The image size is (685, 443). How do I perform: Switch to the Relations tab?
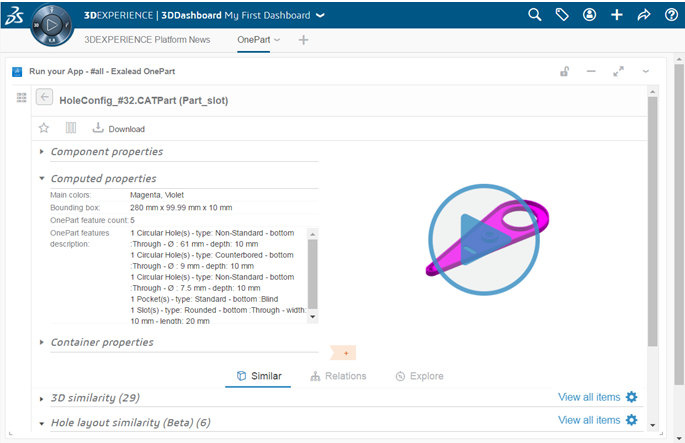point(338,376)
